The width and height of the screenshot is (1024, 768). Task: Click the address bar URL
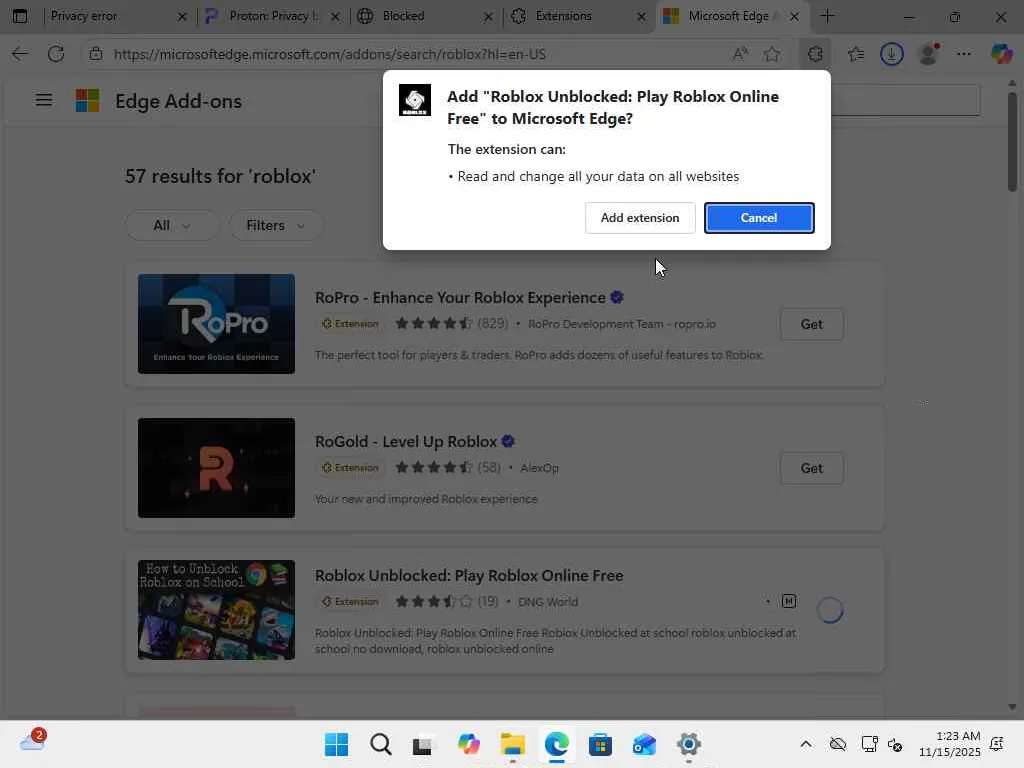coord(330,54)
